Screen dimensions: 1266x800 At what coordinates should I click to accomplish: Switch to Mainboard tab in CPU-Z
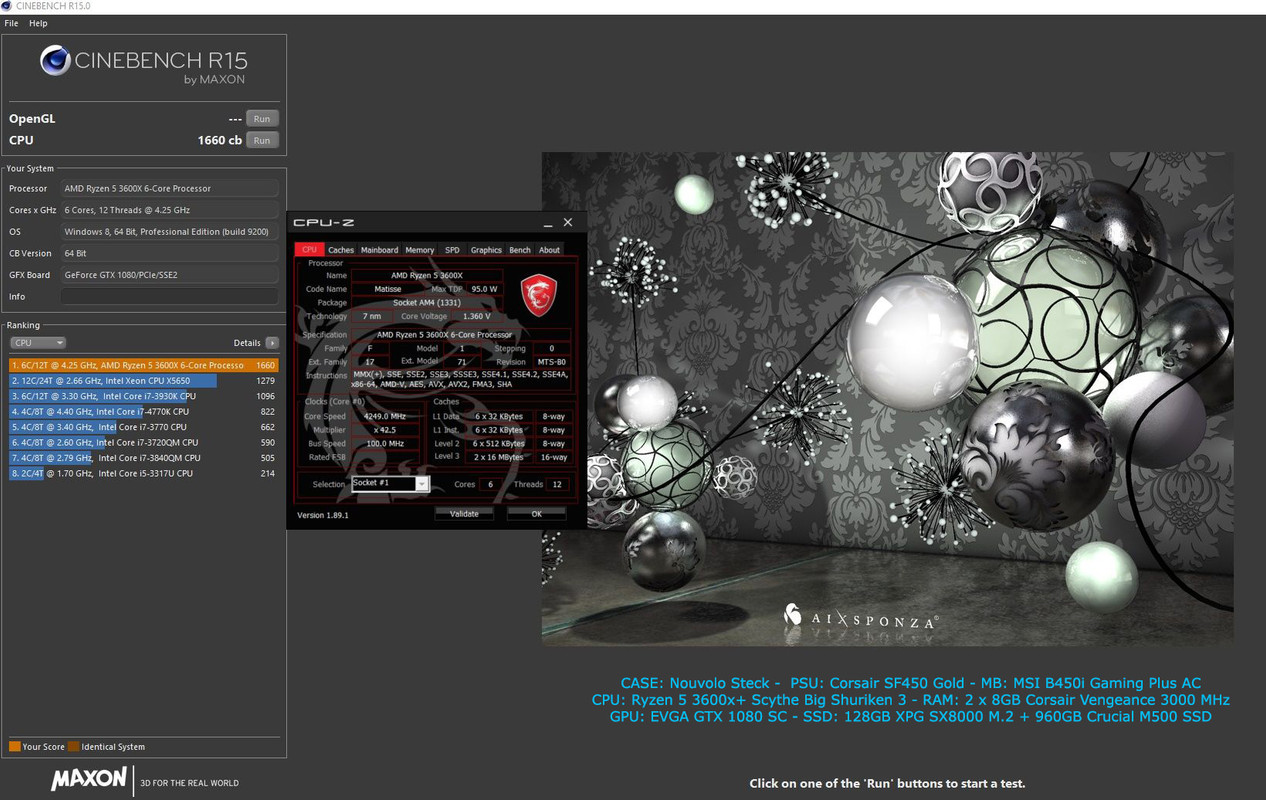(379, 250)
